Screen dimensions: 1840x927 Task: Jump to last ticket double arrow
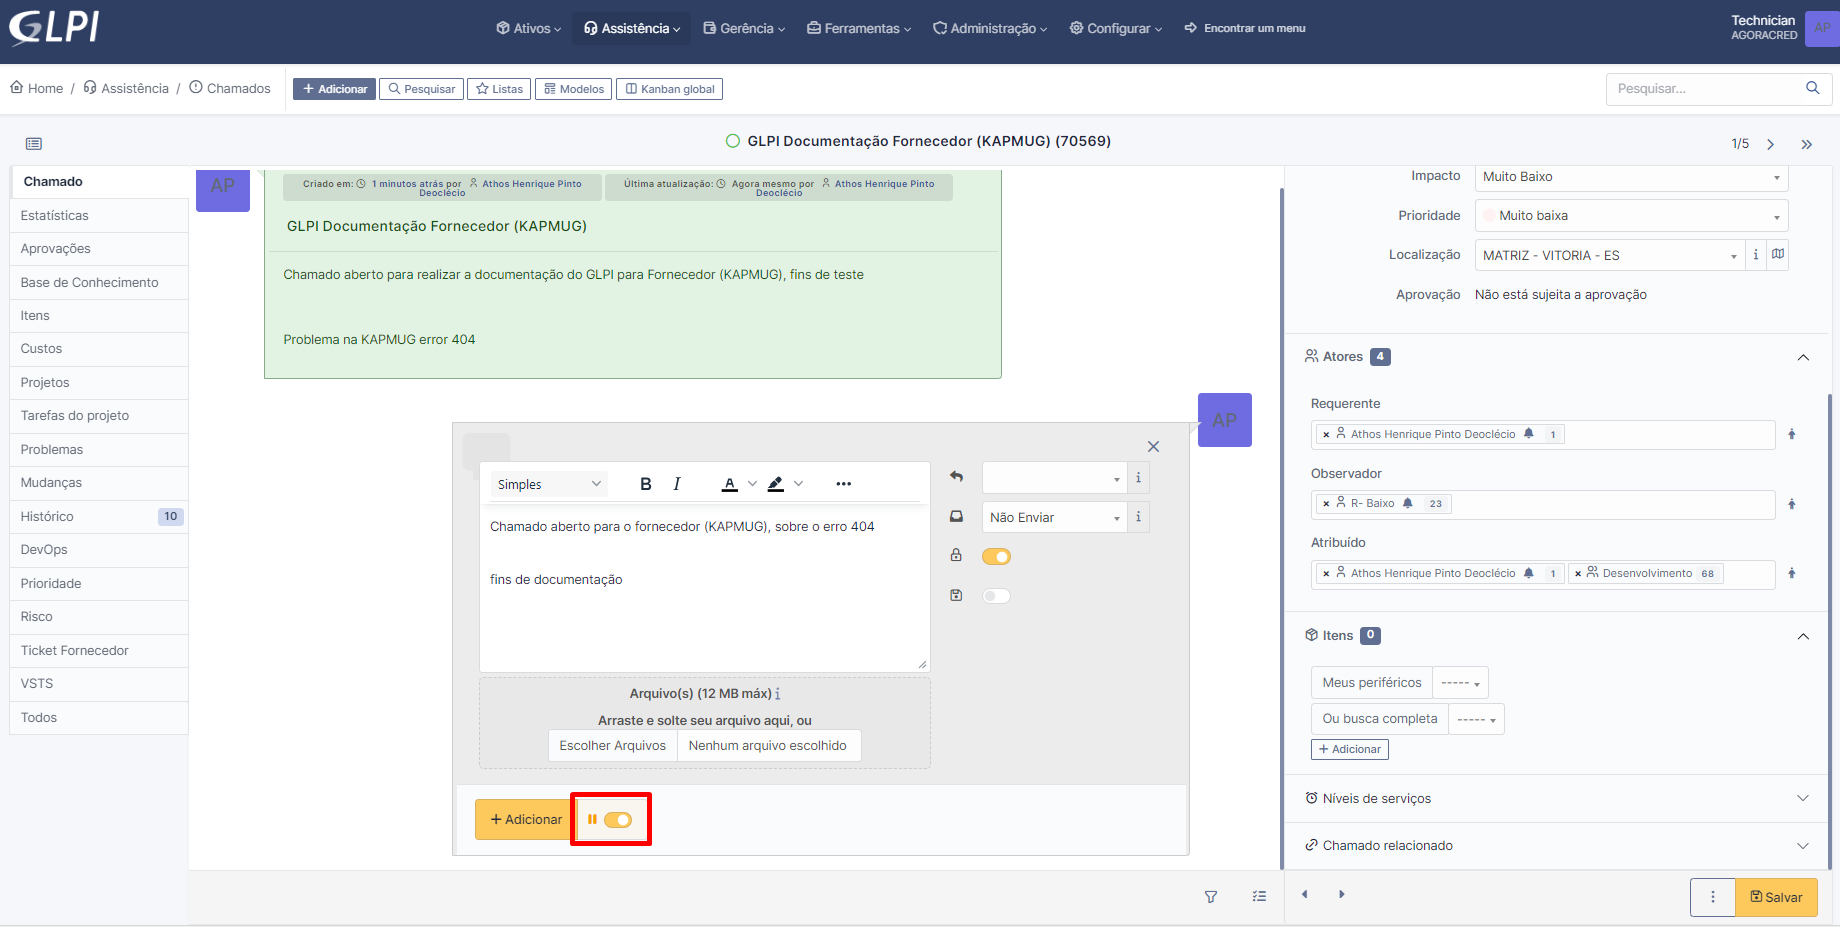coord(1807,144)
